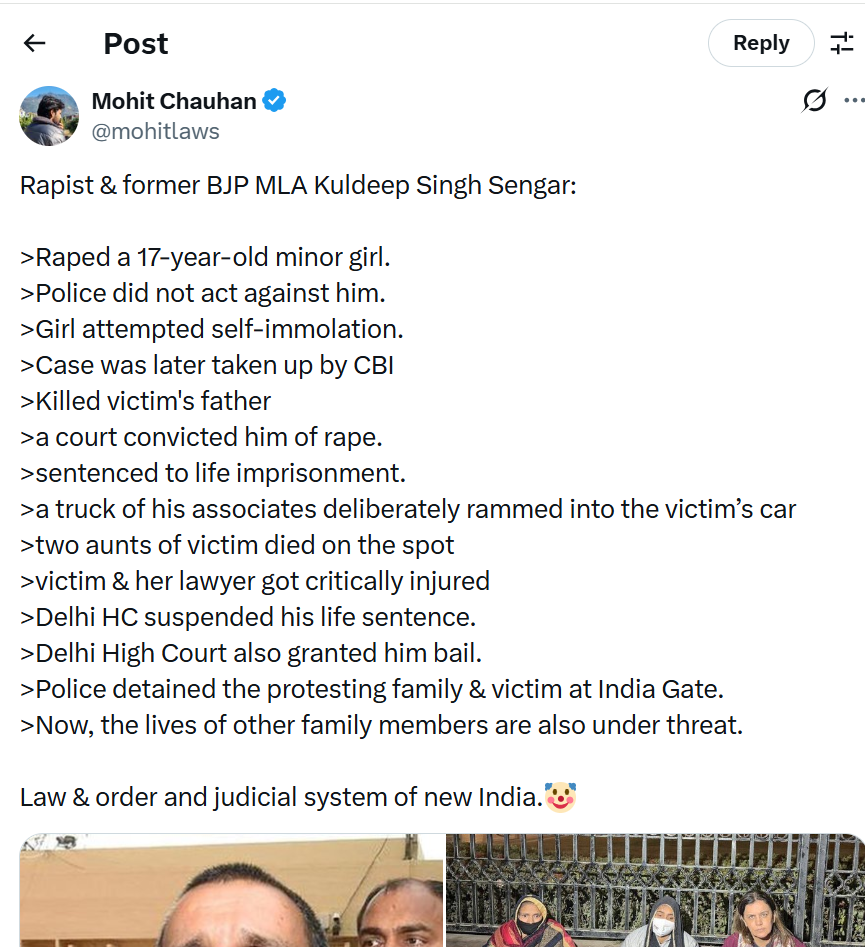
Task: Click the line about the truck ramming
Action: point(408,509)
